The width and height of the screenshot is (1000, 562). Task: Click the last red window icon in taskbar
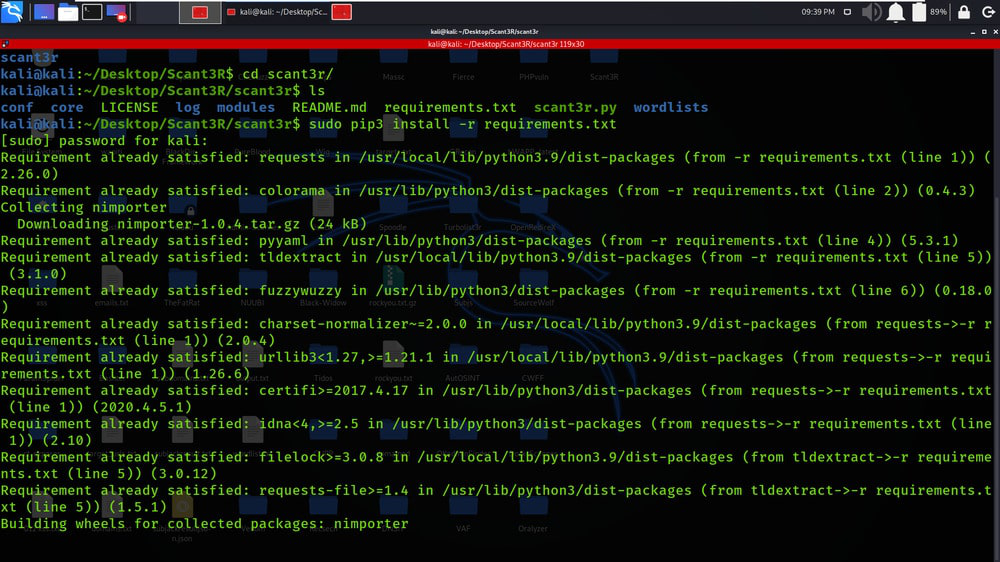[342, 12]
